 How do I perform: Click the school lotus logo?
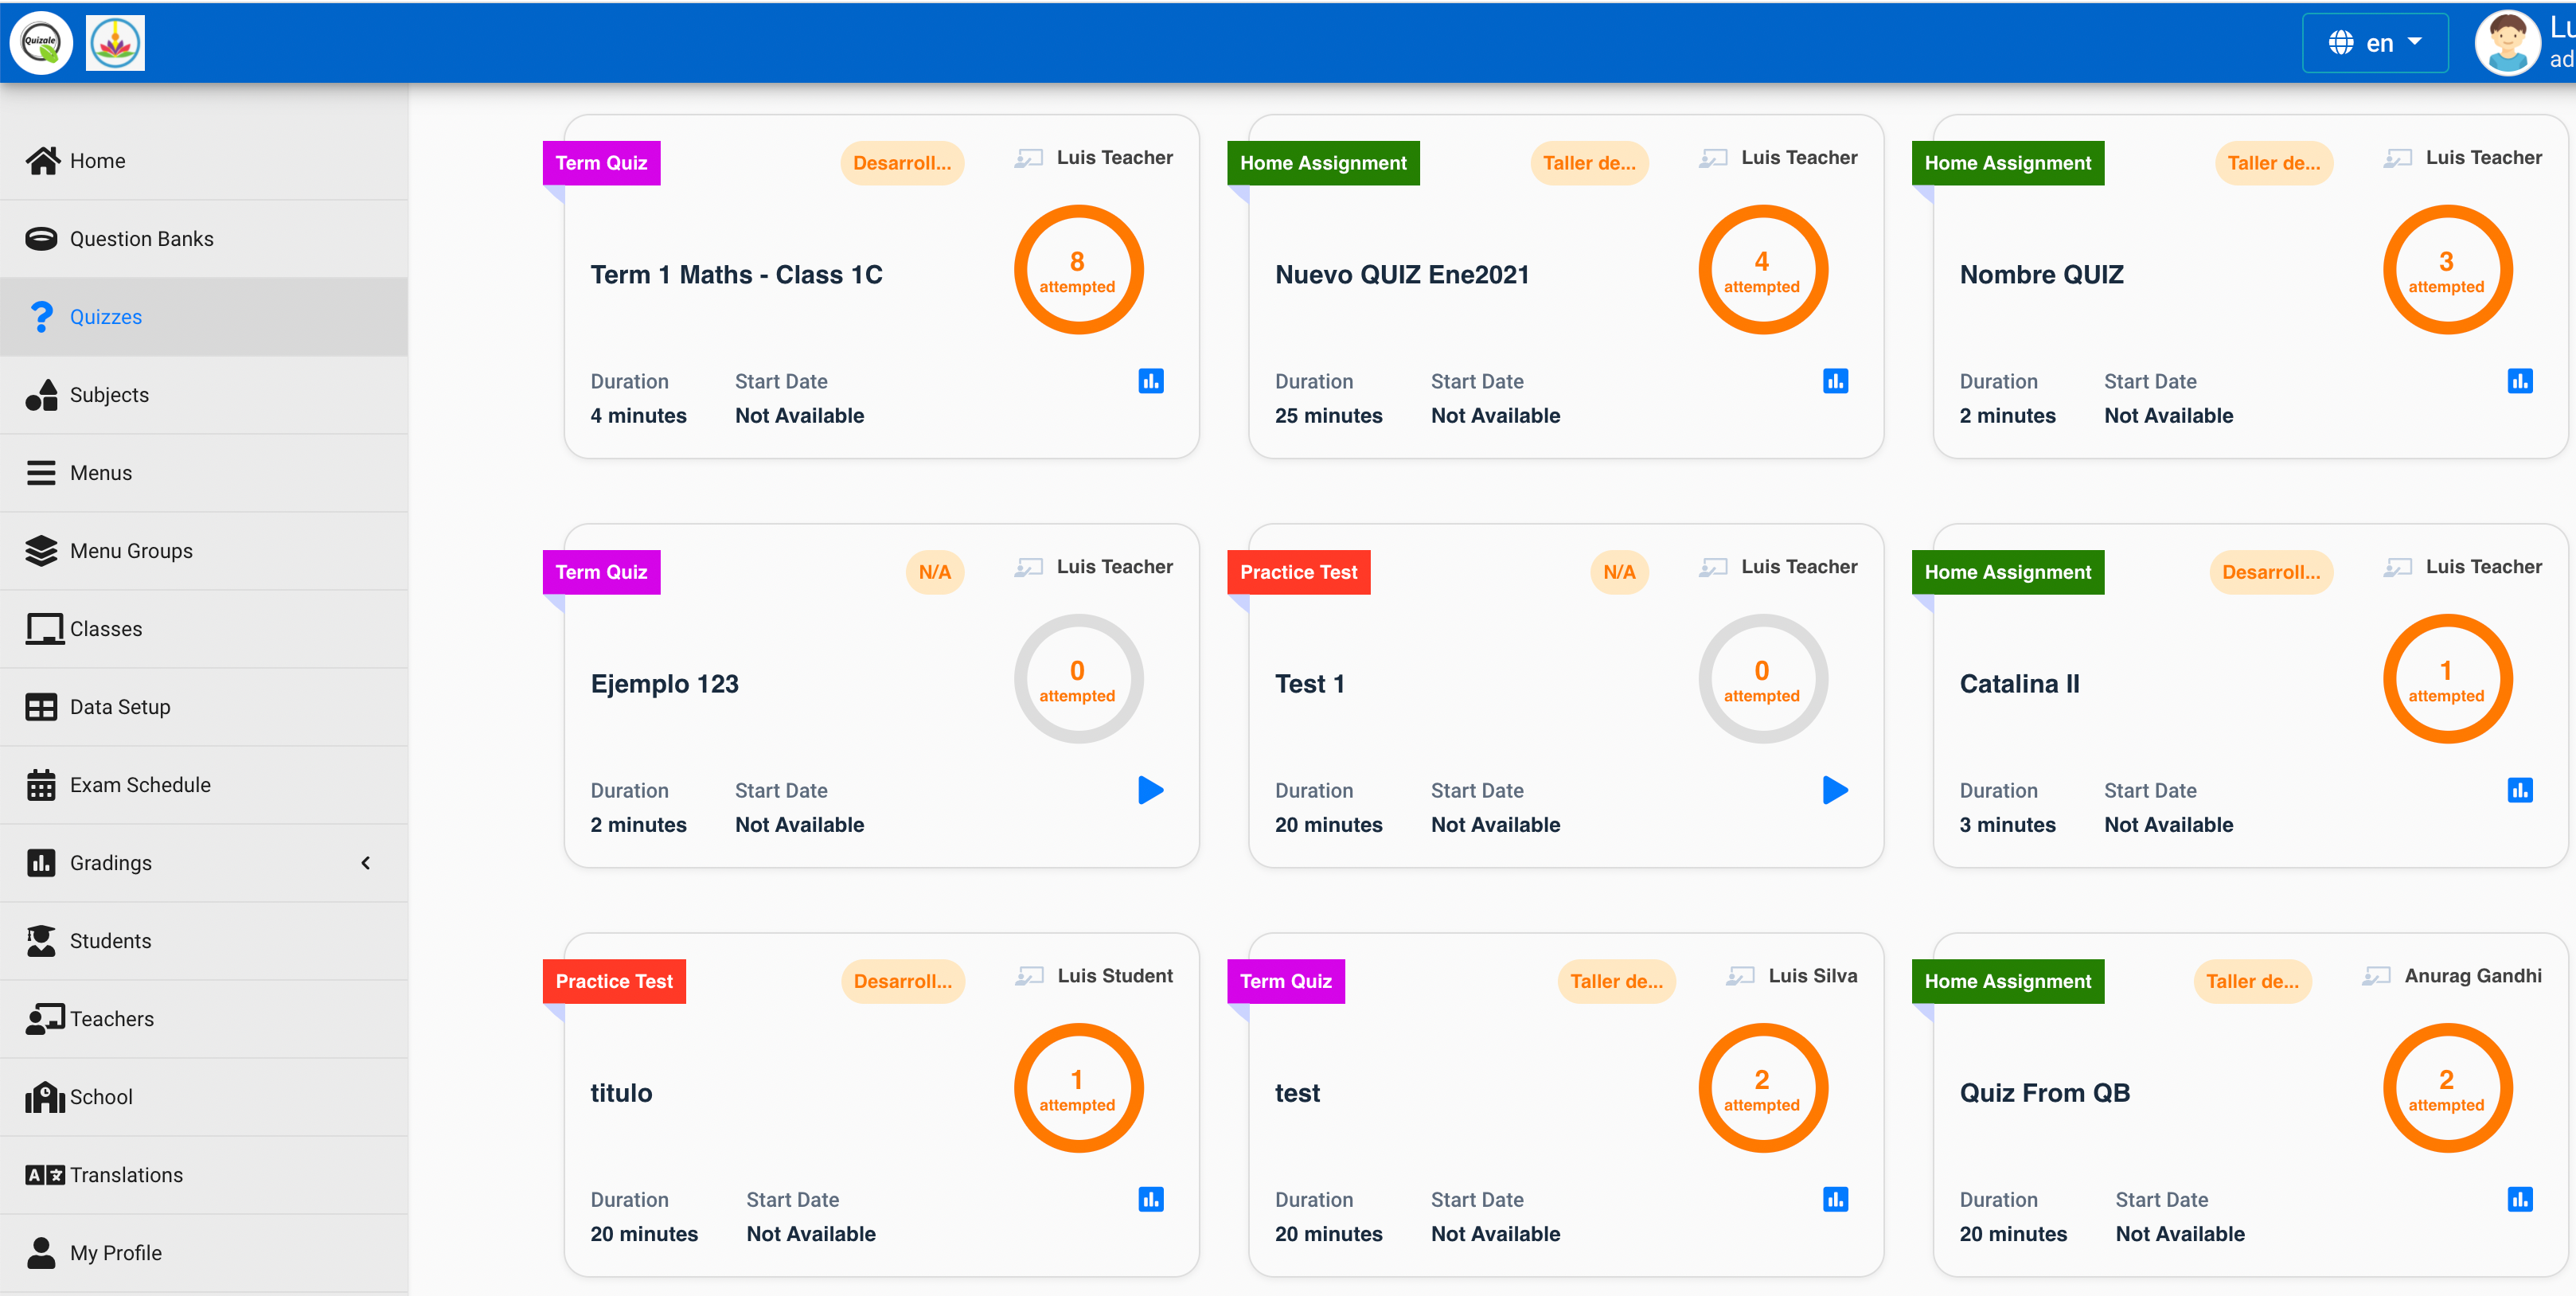point(115,43)
